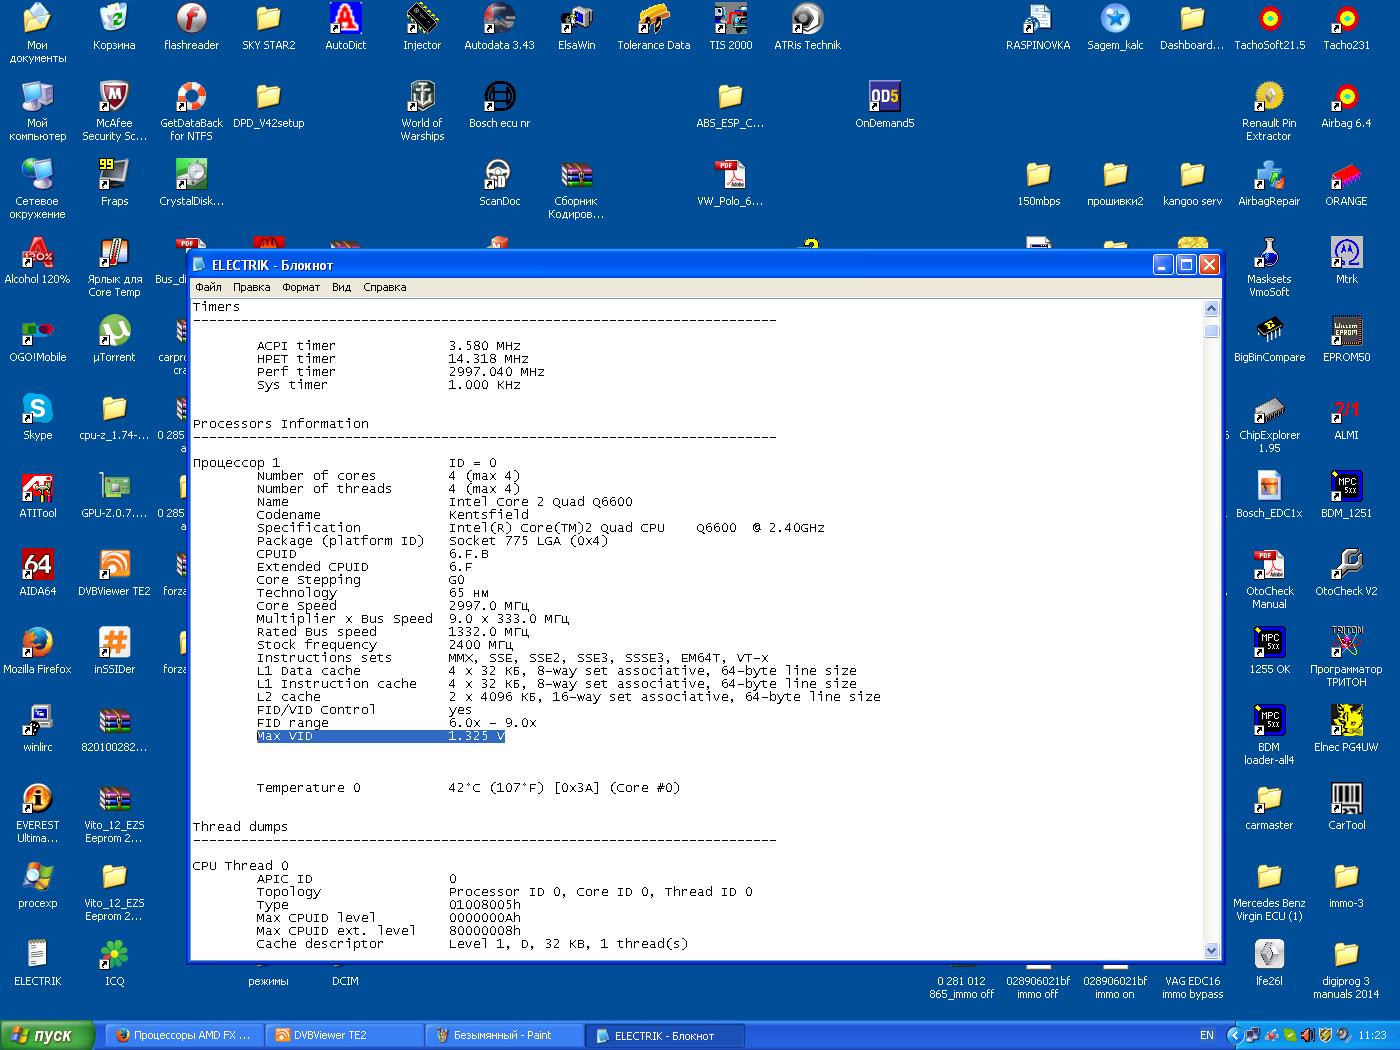Select the Tolerance Data desktop icon
The image size is (1400, 1050).
[x=653, y=27]
